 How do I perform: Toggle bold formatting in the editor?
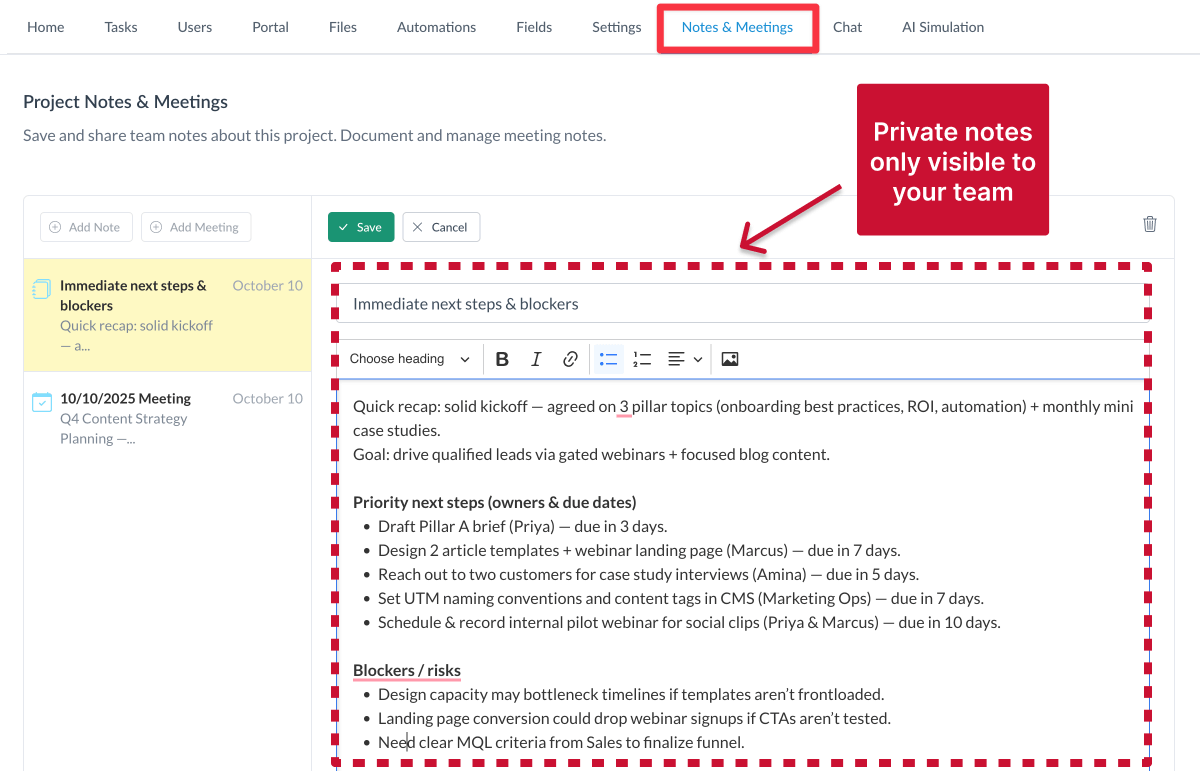pos(502,358)
